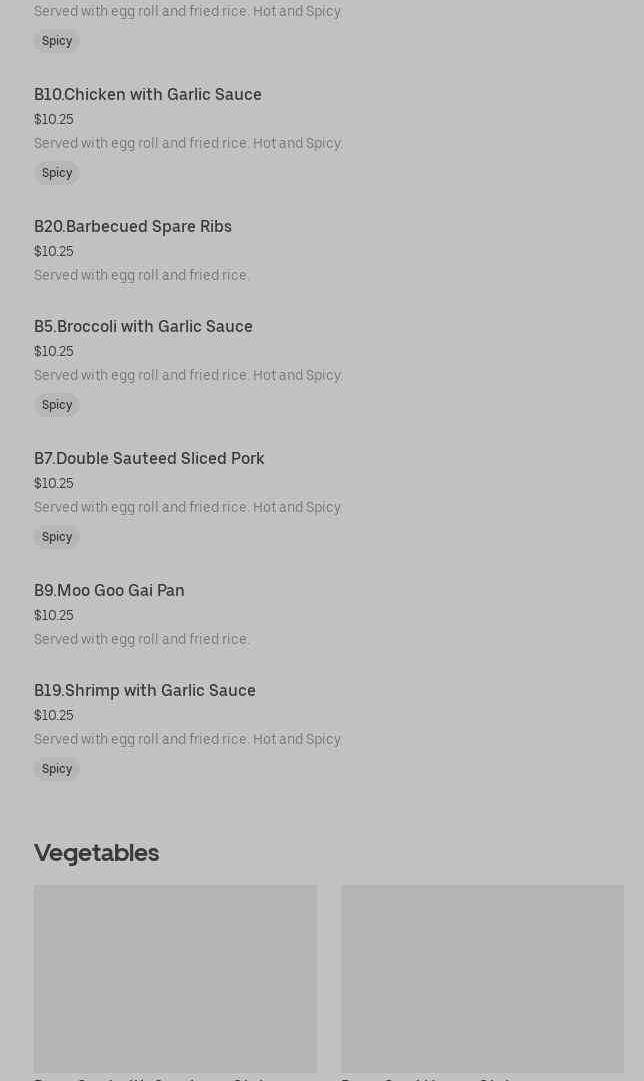Click the Barbecued Spare Ribs description text
The image size is (644, 1081).
(142, 275)
